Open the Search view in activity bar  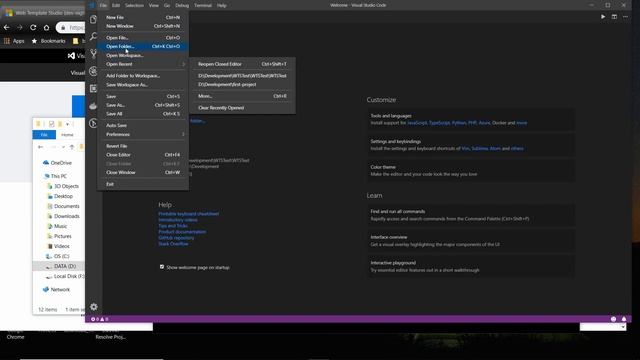[93, 36]
